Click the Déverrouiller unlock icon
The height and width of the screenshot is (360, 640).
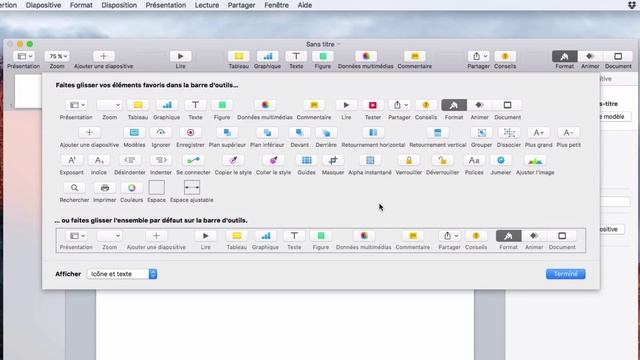(x=442, y=160)
